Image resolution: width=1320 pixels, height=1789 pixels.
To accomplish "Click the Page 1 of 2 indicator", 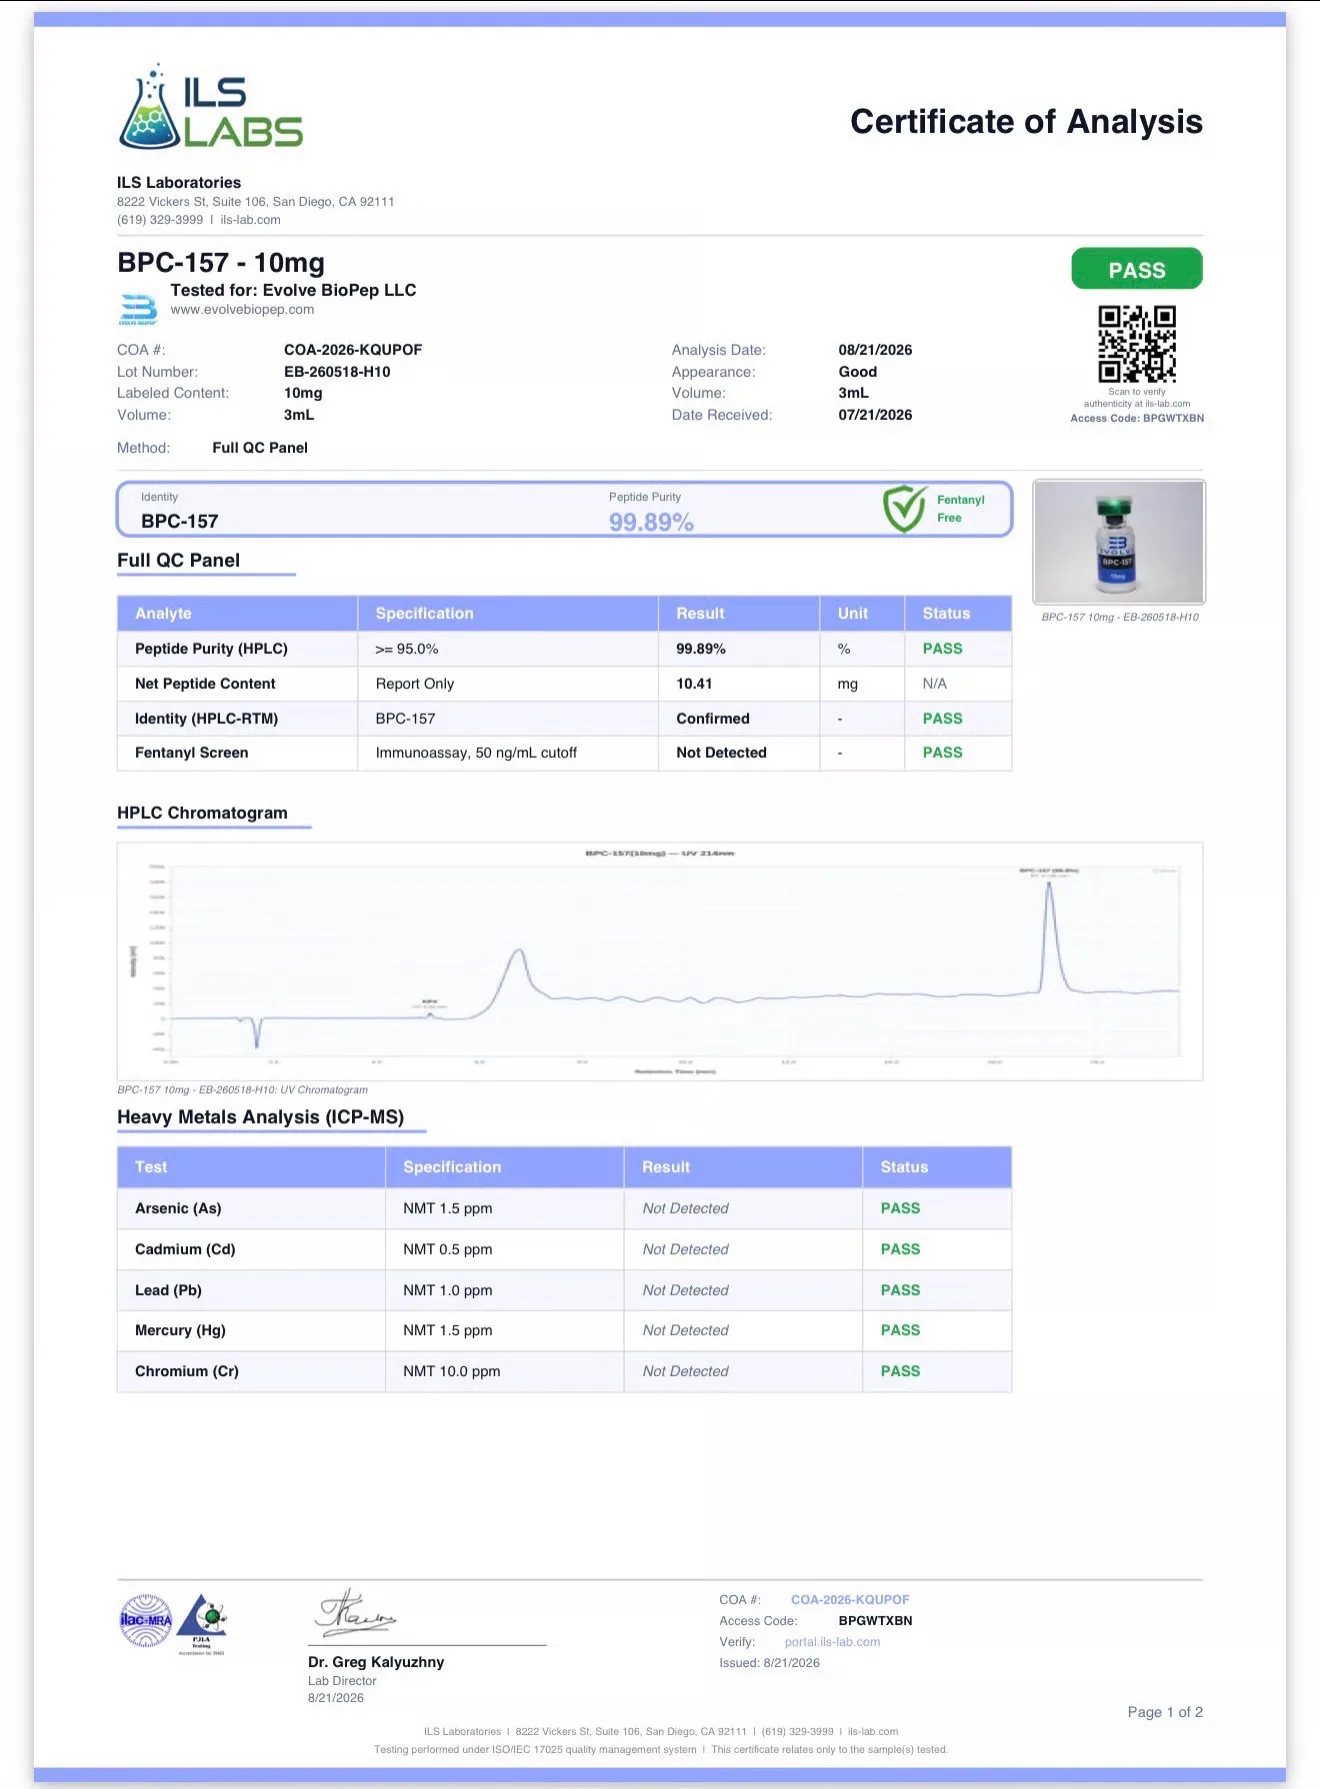I will [1165, 1712].
